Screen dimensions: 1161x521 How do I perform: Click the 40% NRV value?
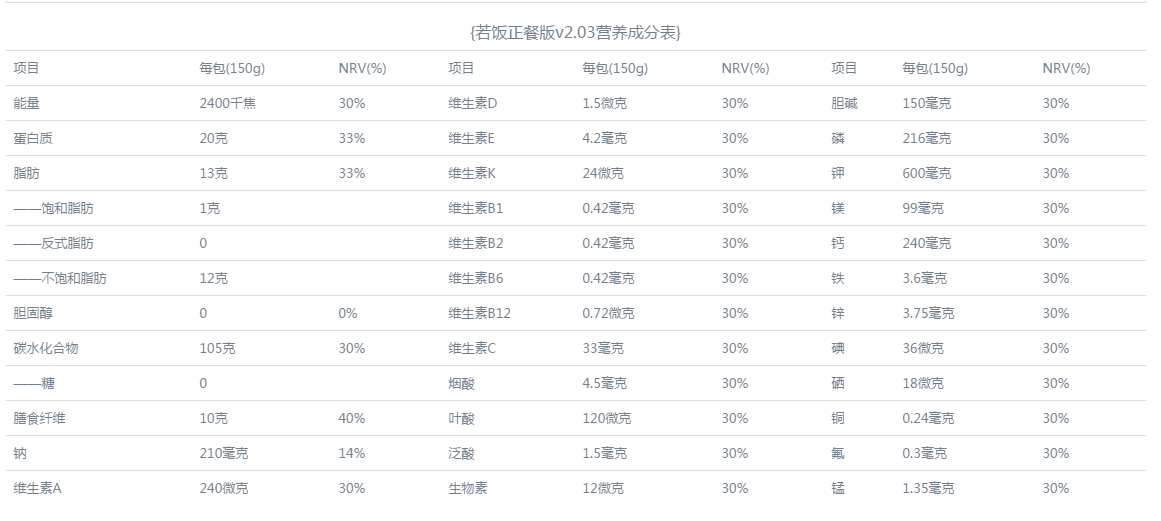coord(352,418)
